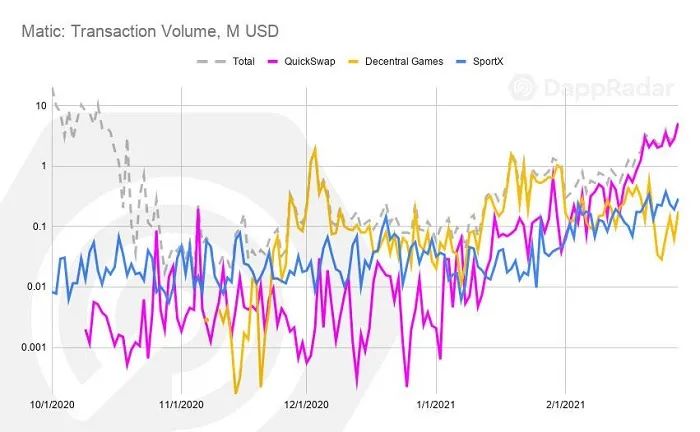The image size is (700, 432).
Task: Click the 12/1/2020 x-axis date label
Action: point(306,405)
